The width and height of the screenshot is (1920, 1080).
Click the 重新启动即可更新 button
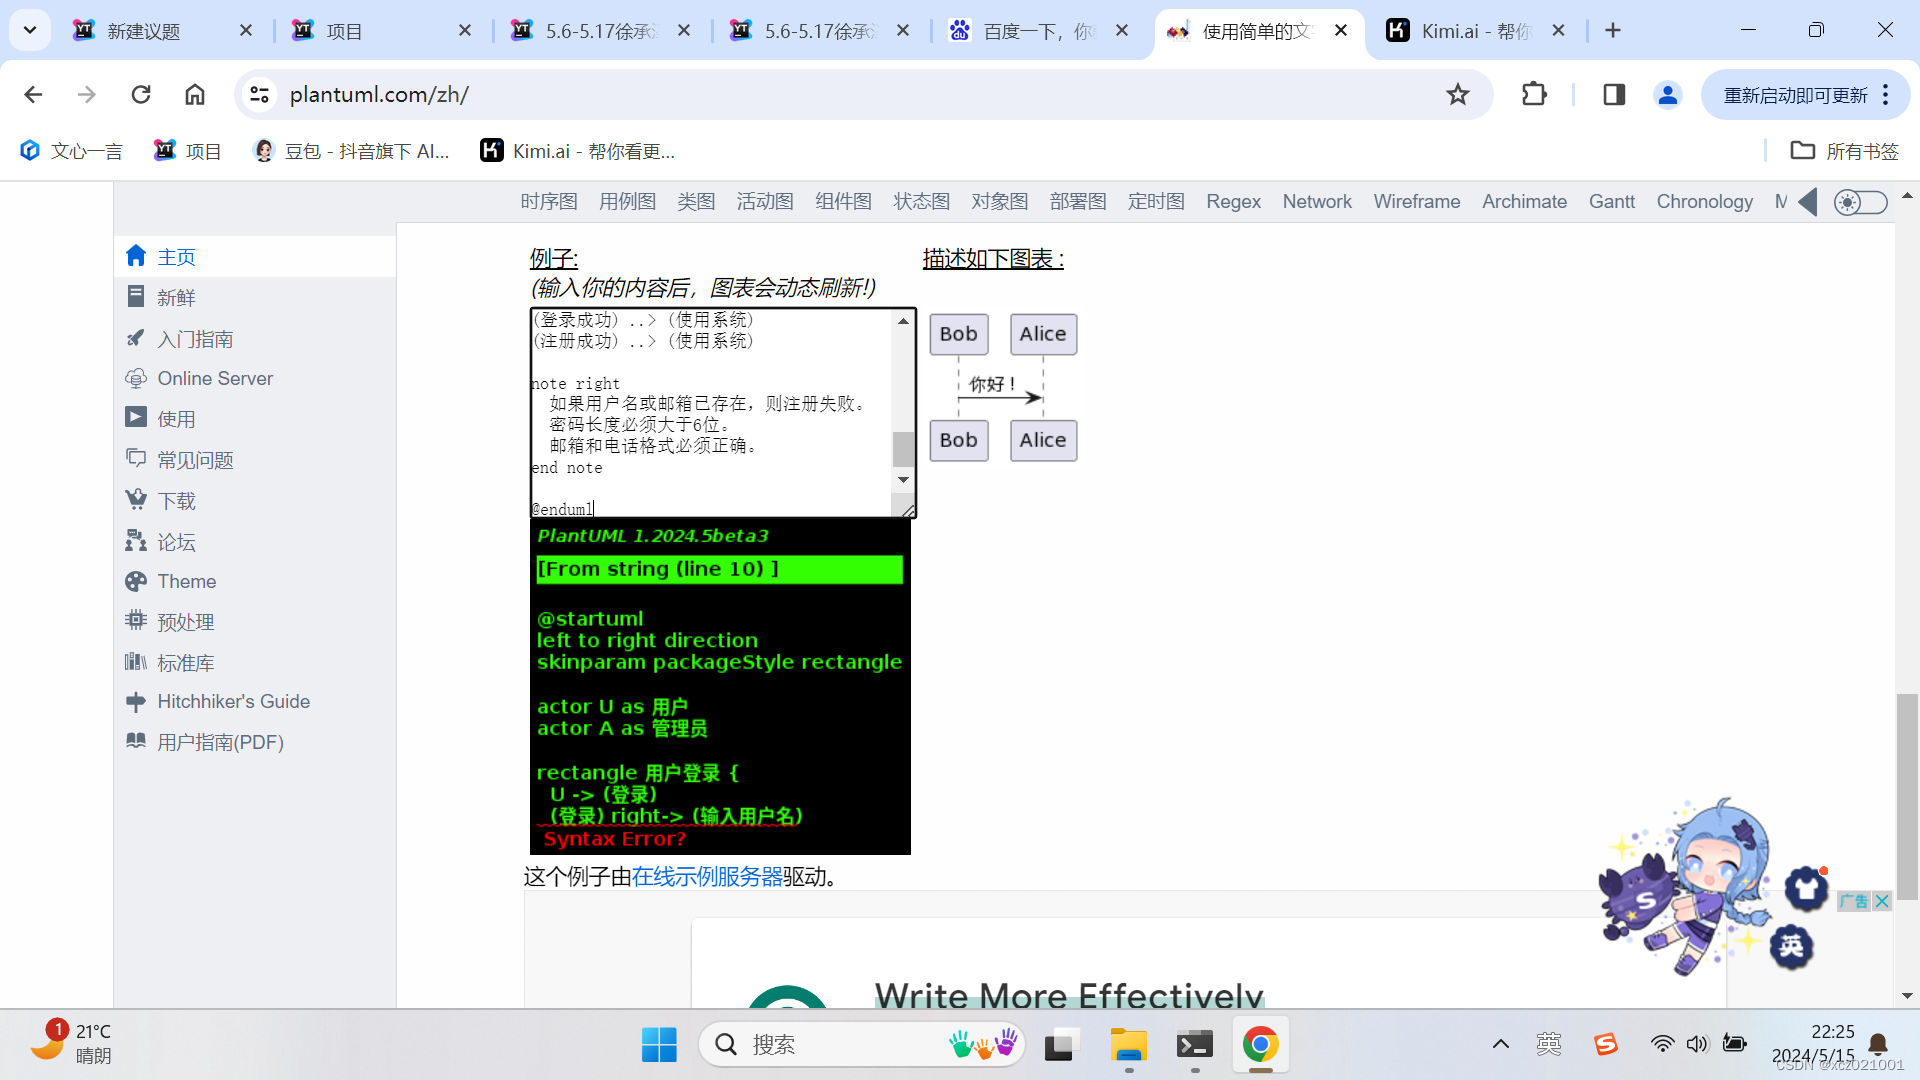coord(1795,95)
